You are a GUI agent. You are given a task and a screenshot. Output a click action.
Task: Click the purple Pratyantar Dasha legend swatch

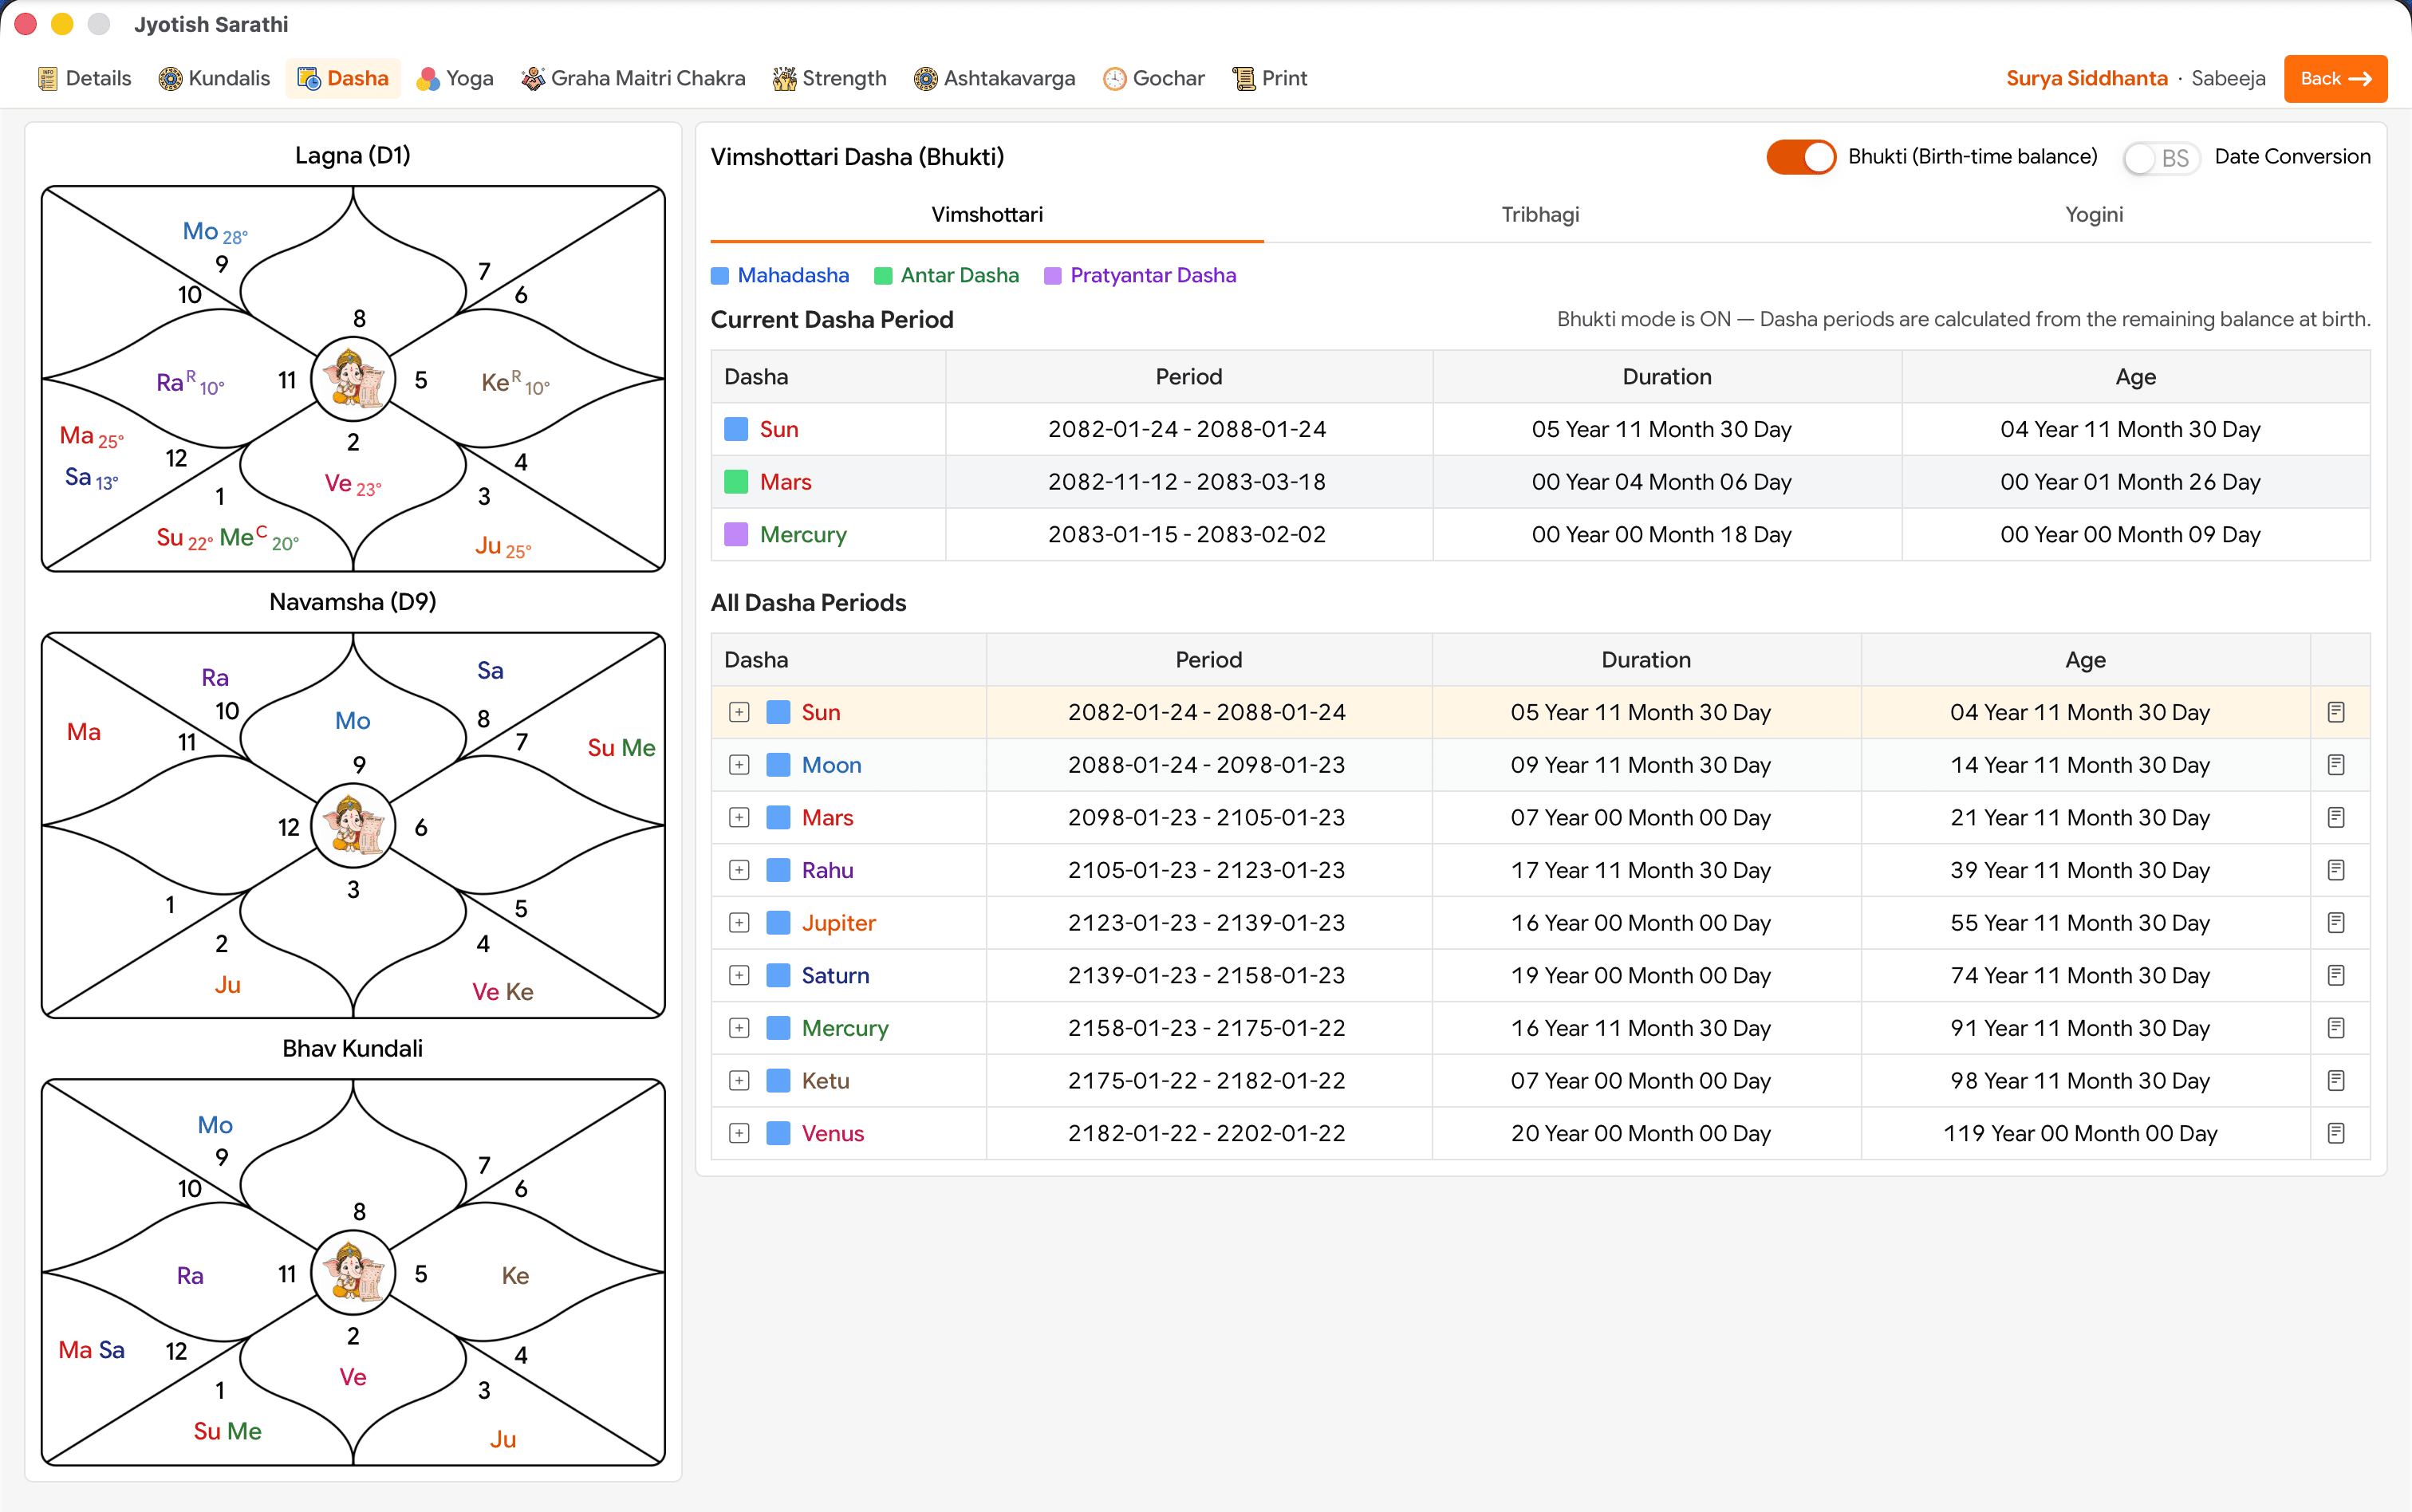pyautogui.click(x=1052, y=276)
